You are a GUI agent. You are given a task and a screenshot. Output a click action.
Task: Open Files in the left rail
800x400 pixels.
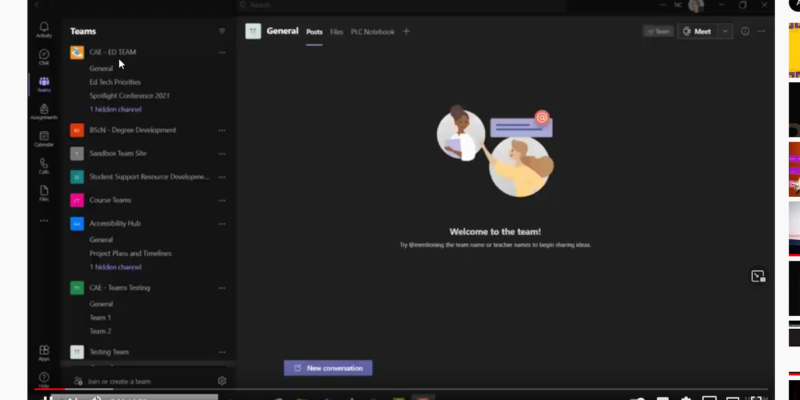pyautogui.click(x=44, y=193)
